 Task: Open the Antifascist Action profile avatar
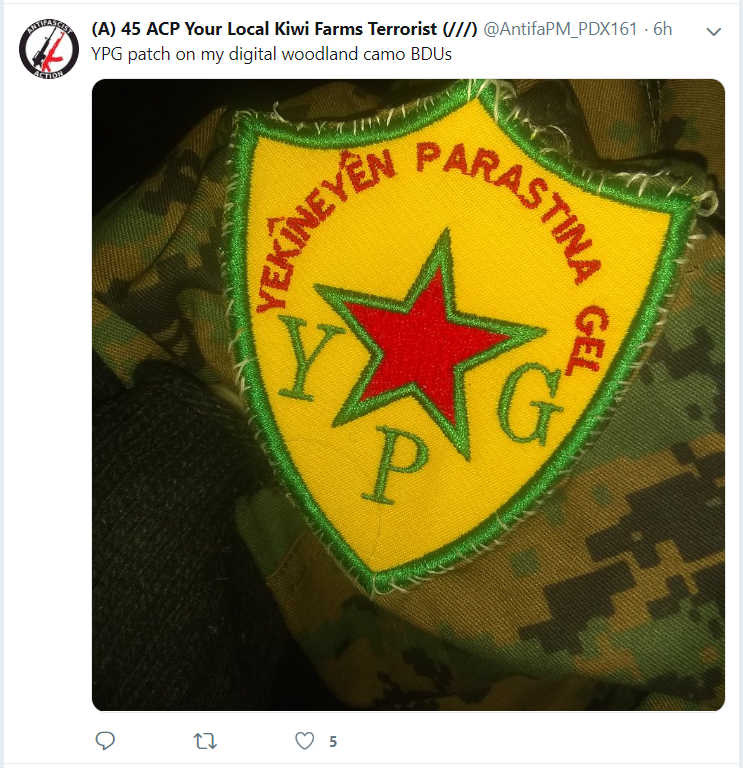coord(49,49)
